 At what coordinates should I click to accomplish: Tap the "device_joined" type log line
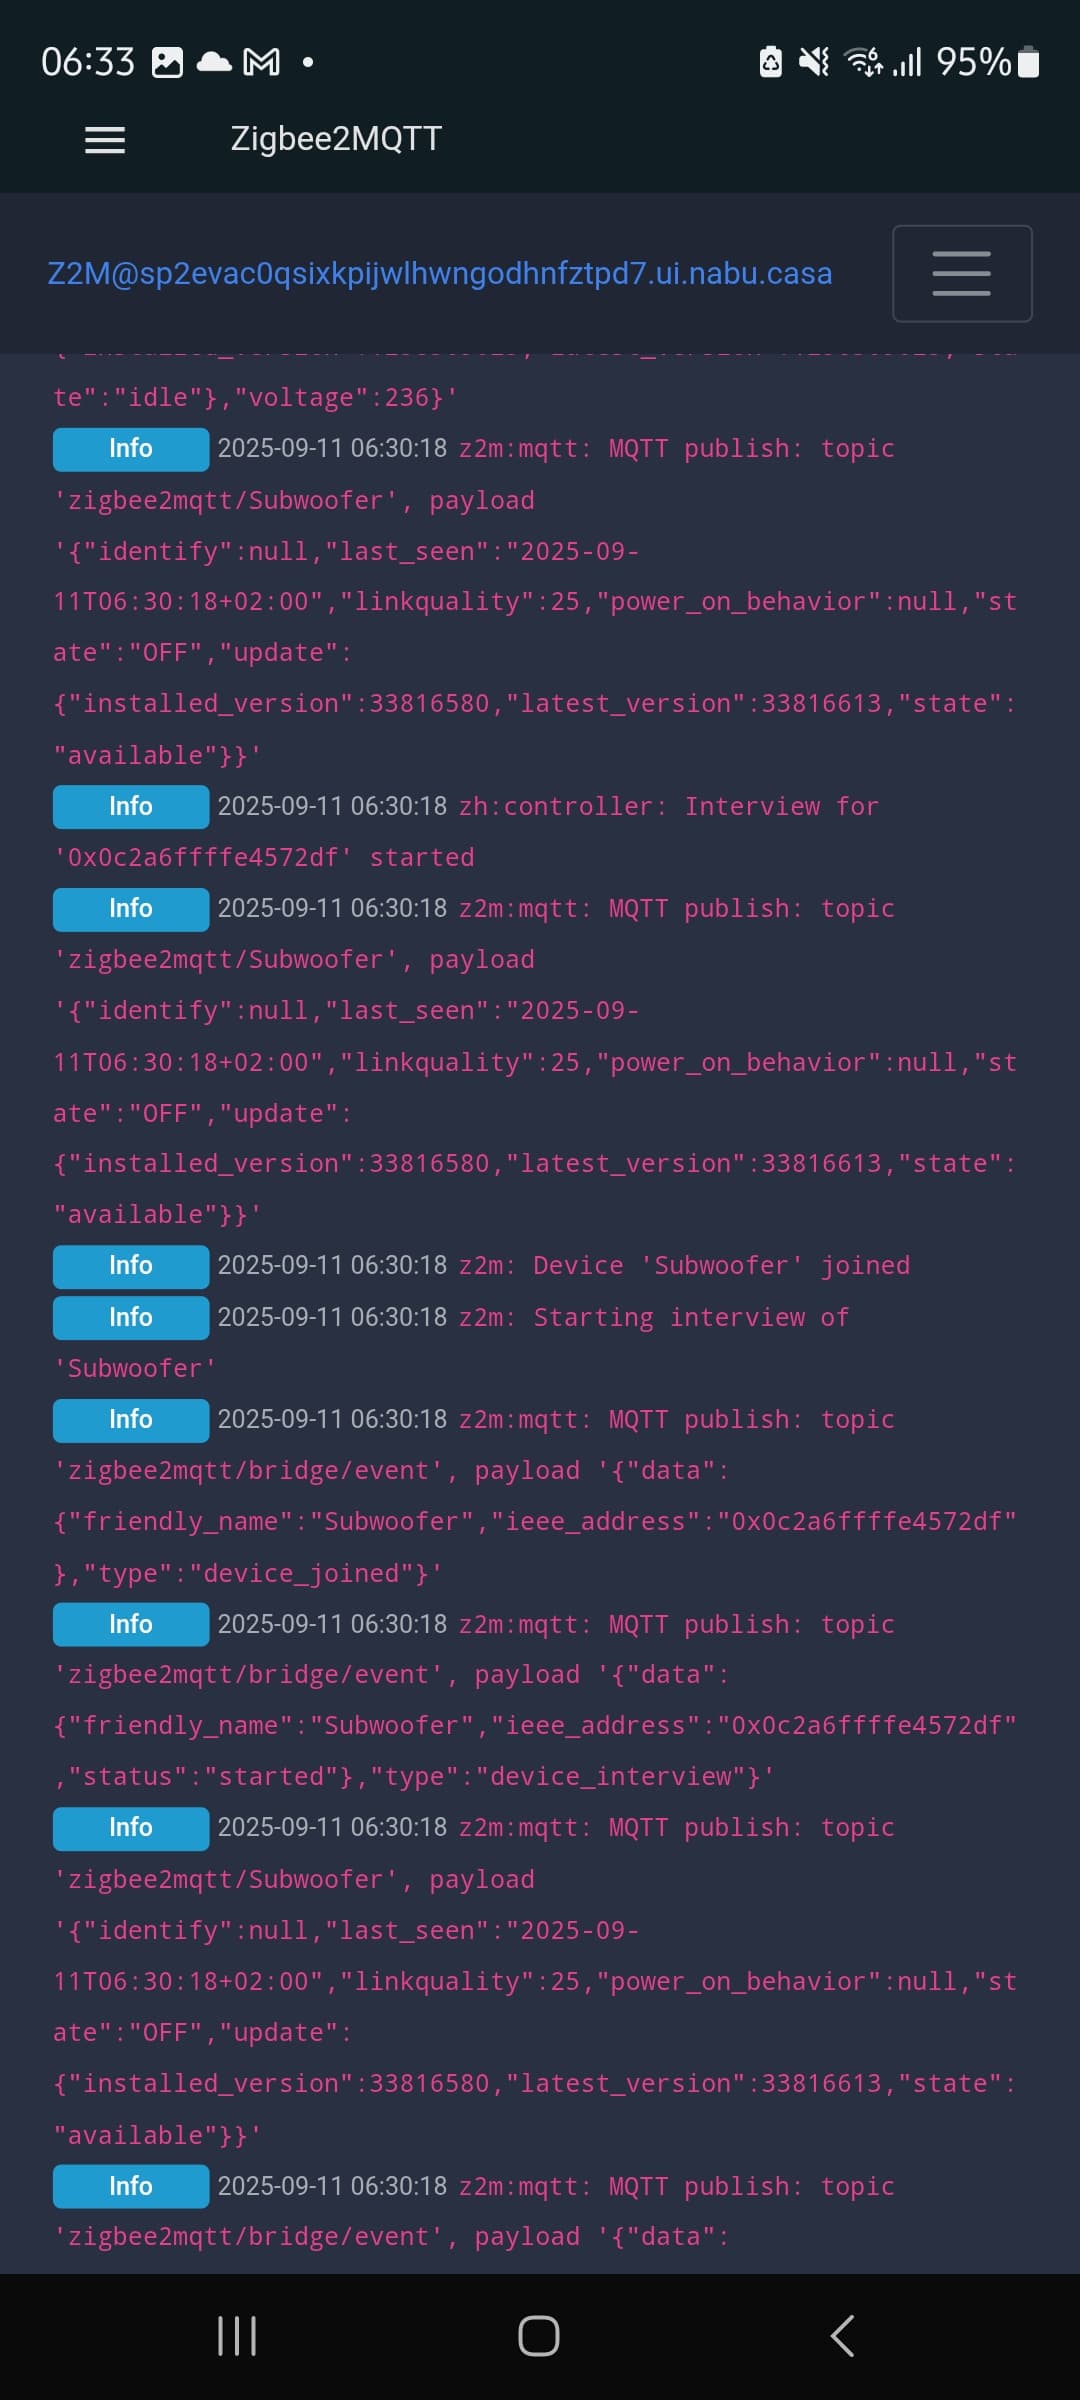248,1573
